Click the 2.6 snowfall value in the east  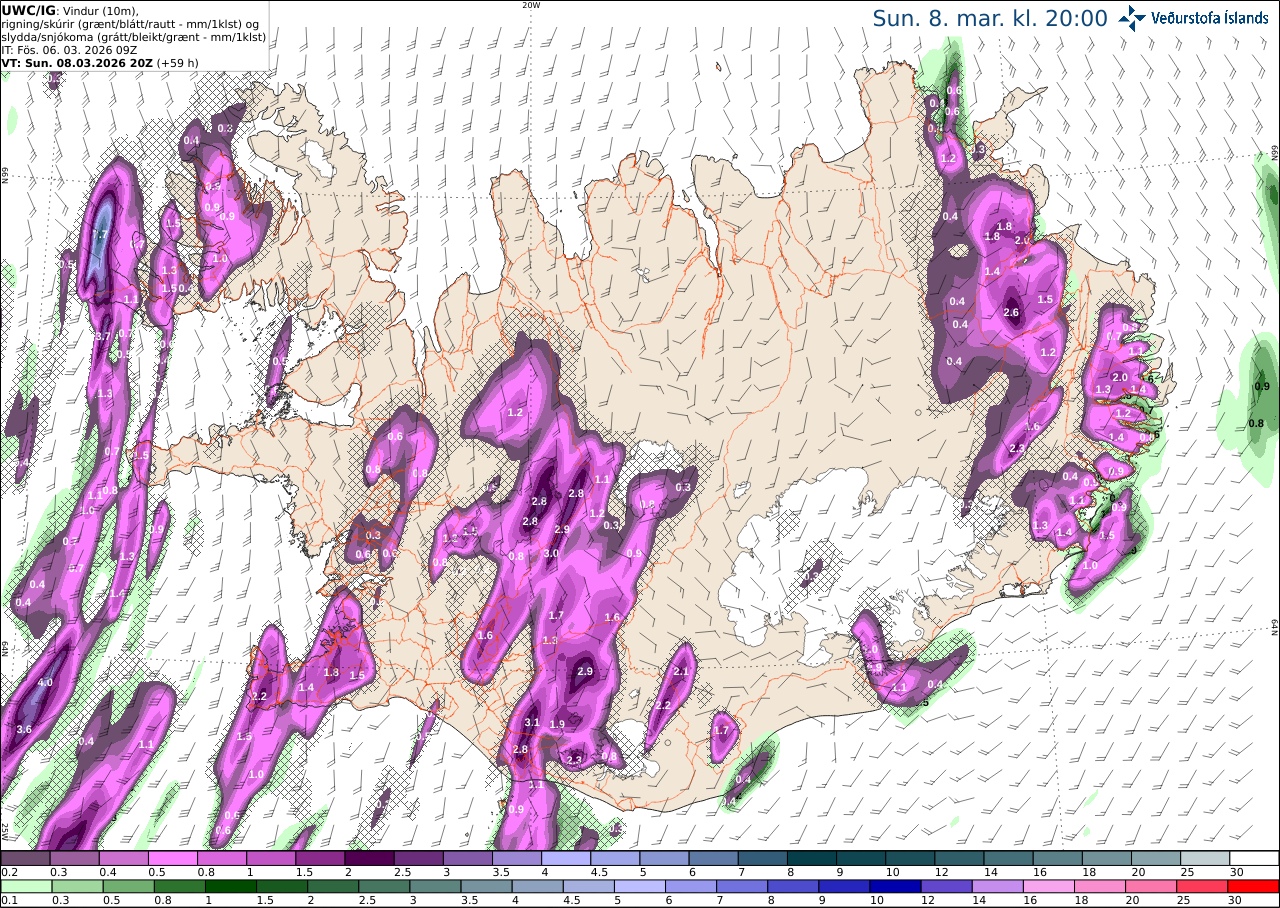point(1011,313)
